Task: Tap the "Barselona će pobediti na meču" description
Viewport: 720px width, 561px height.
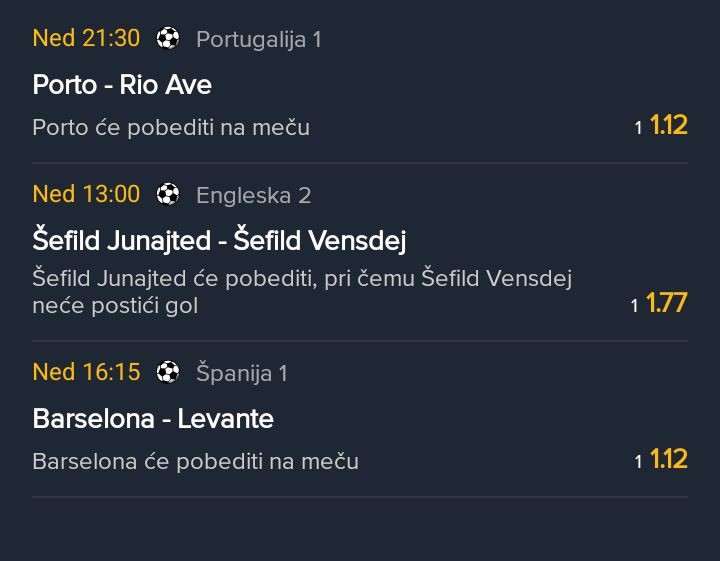Action: coord(195,462)
